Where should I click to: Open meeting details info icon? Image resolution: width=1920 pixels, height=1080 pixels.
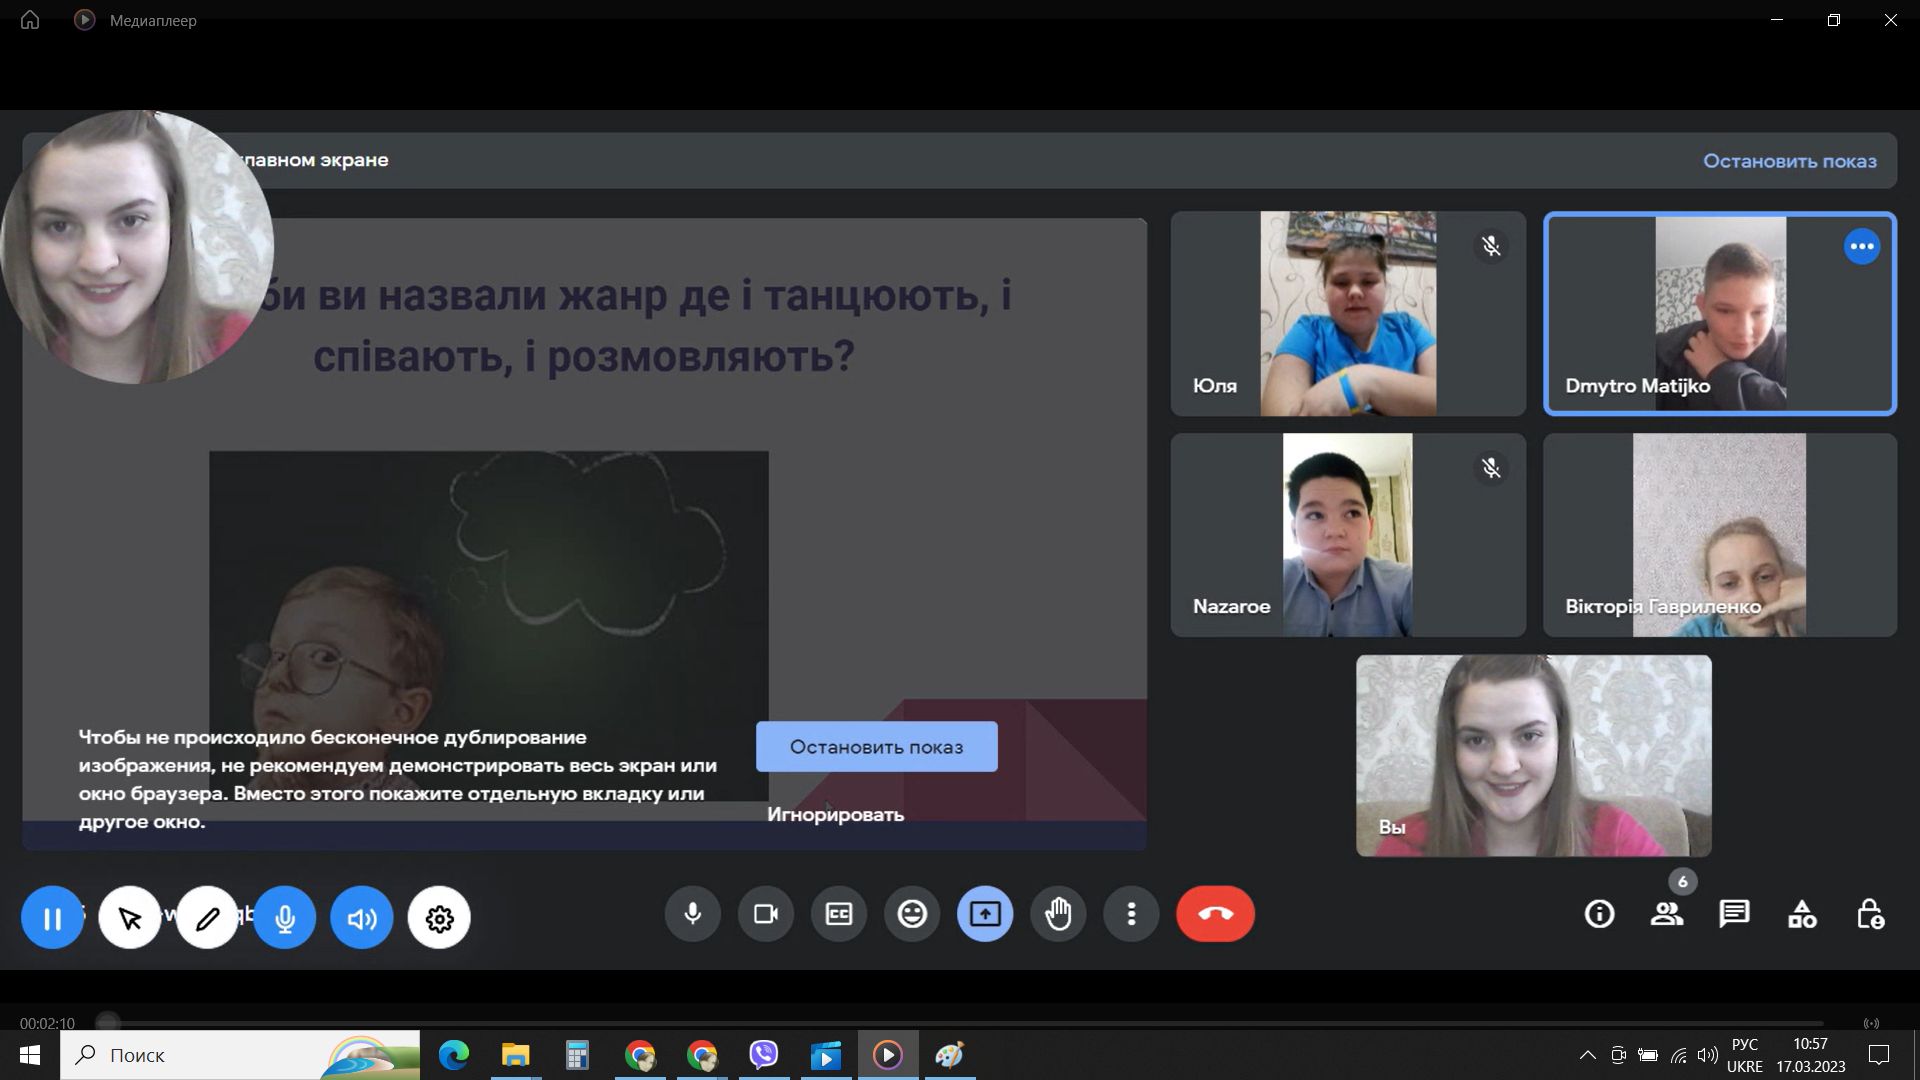(1599, 914)
